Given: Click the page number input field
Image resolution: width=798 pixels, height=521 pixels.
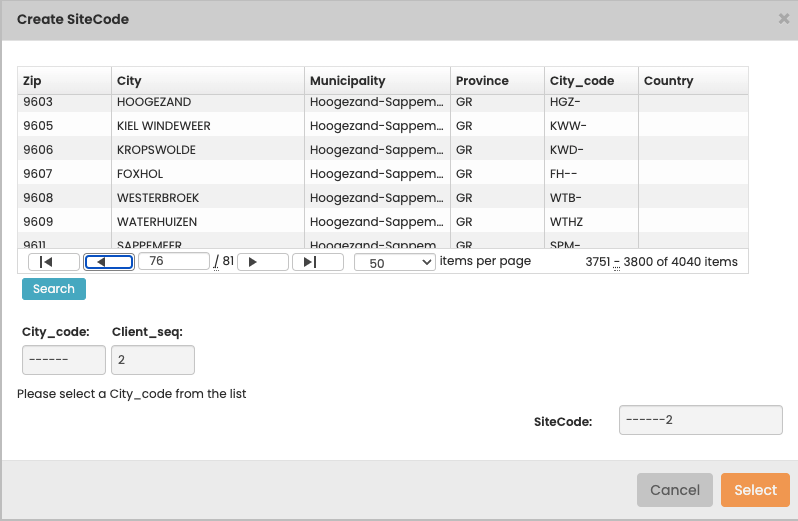Looking at the screenshot, I should tap(173, 261).
